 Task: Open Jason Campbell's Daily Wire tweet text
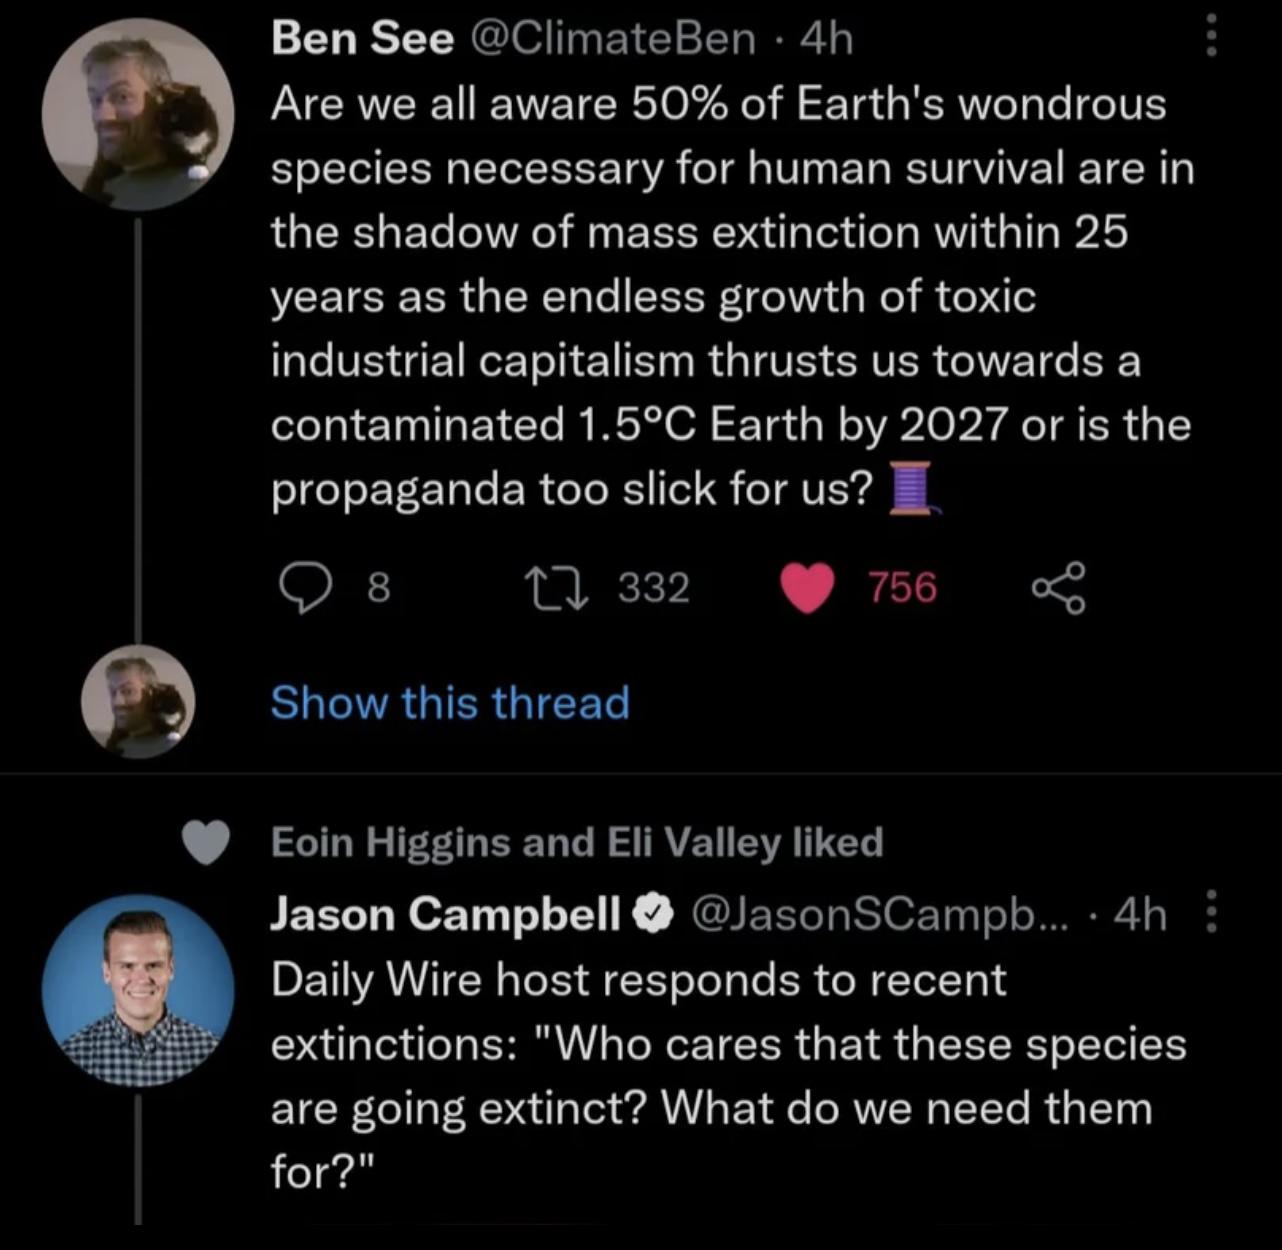pyautogui.click(x=728, y=1075)
